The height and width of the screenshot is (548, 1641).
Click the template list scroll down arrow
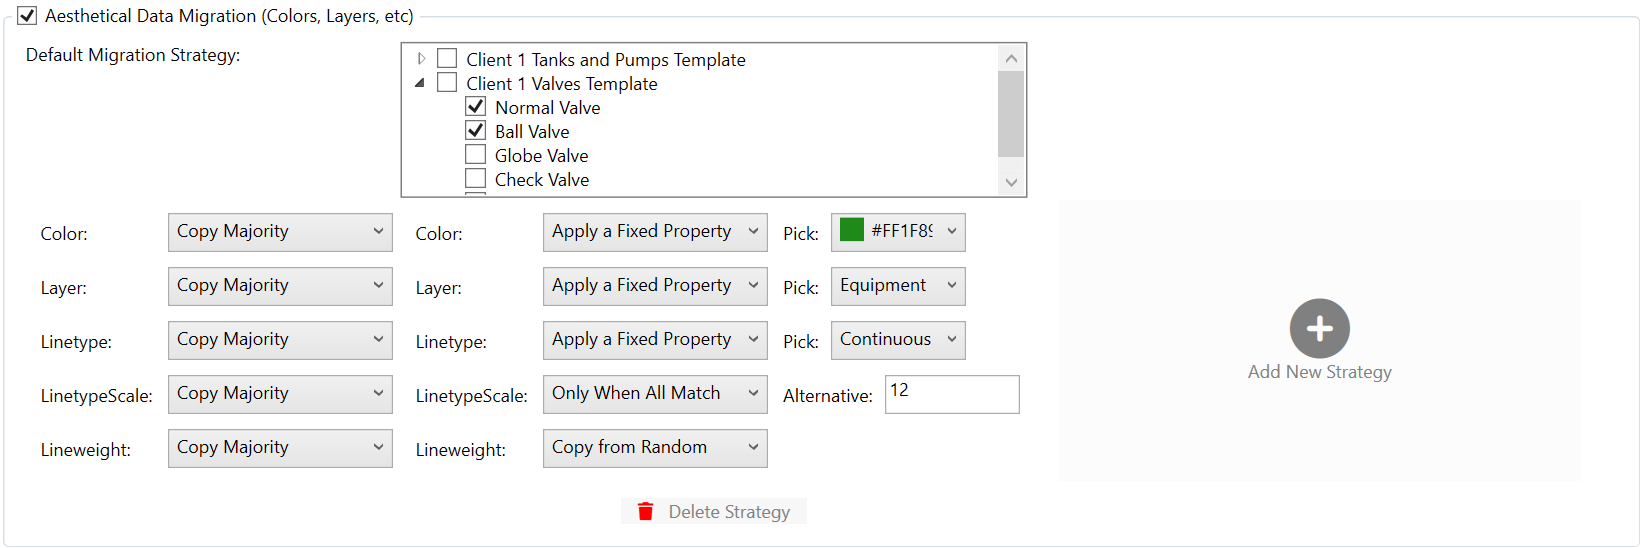point(1011,182)
